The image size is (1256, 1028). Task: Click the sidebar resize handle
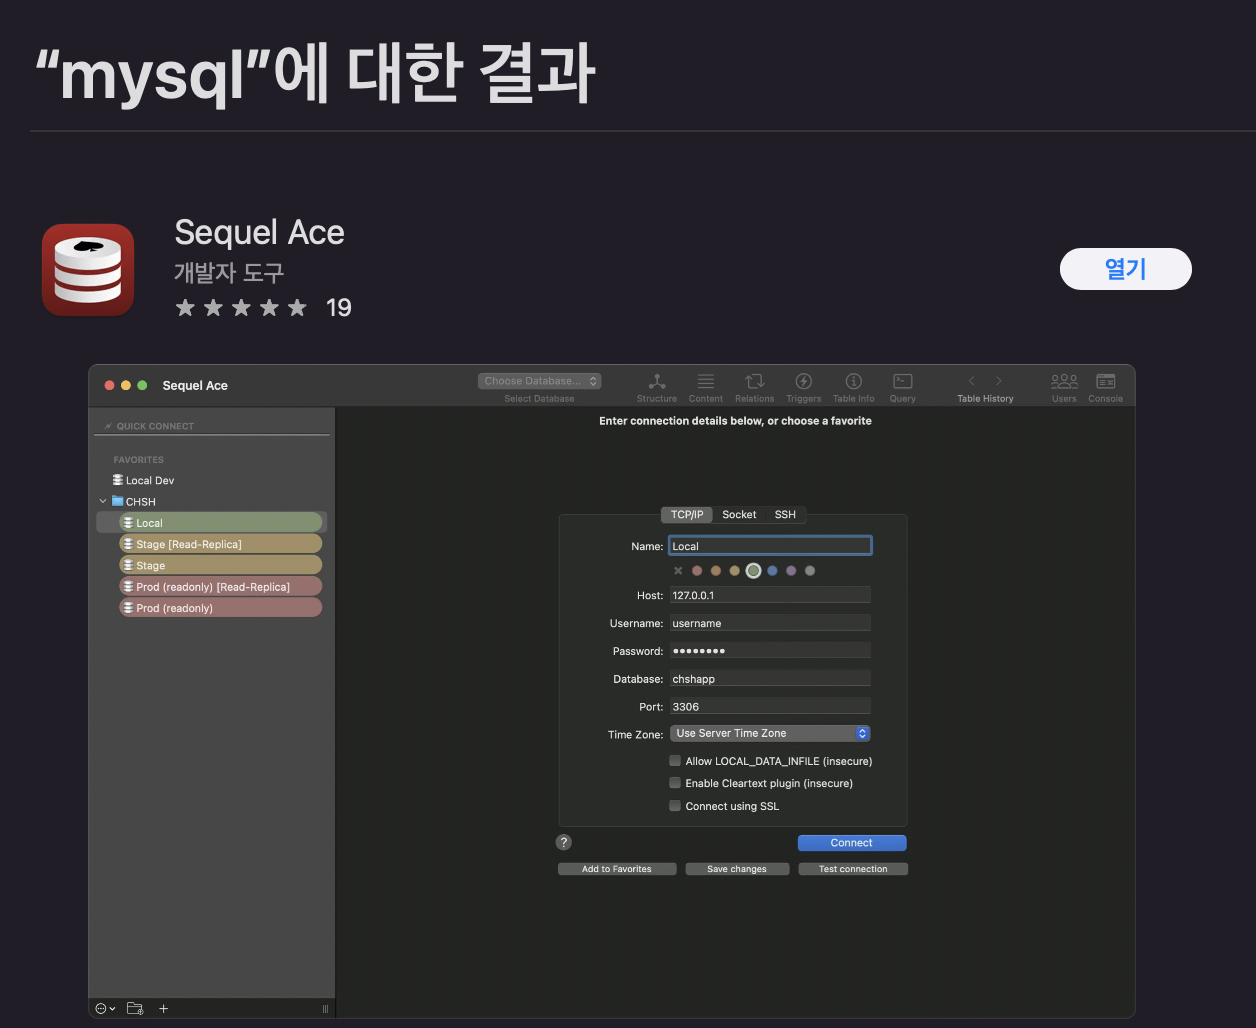point(325,1009)
